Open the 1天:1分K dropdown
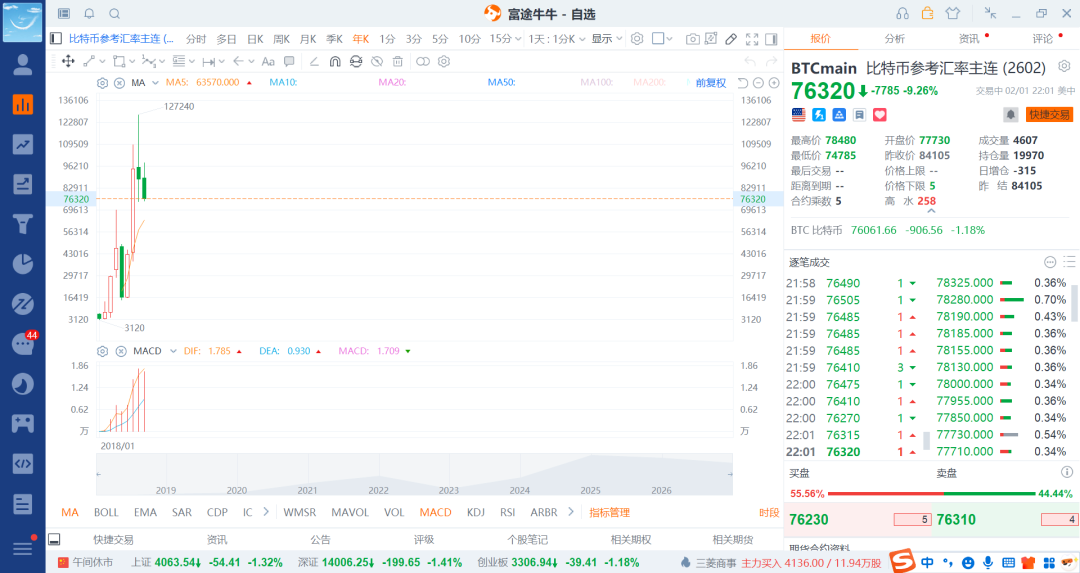The height and width of the screenshot is (573, 1080). [x=557, y=39]
